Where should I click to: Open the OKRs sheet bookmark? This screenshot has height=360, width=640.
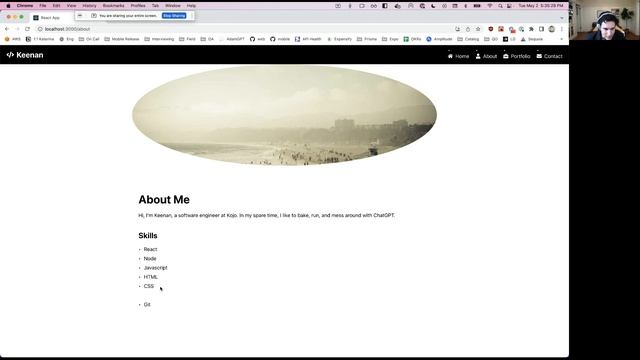point(412,39)
